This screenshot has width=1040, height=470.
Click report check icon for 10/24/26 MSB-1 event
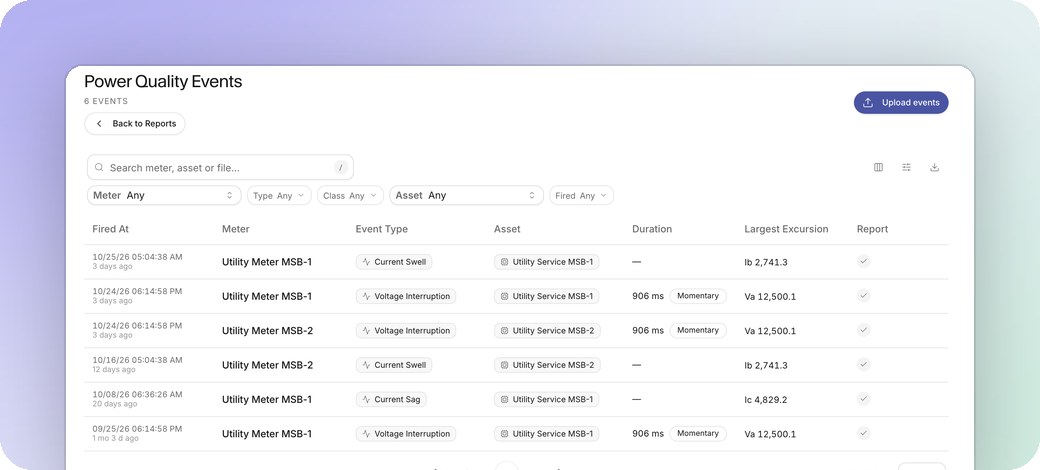pos(863,296)
